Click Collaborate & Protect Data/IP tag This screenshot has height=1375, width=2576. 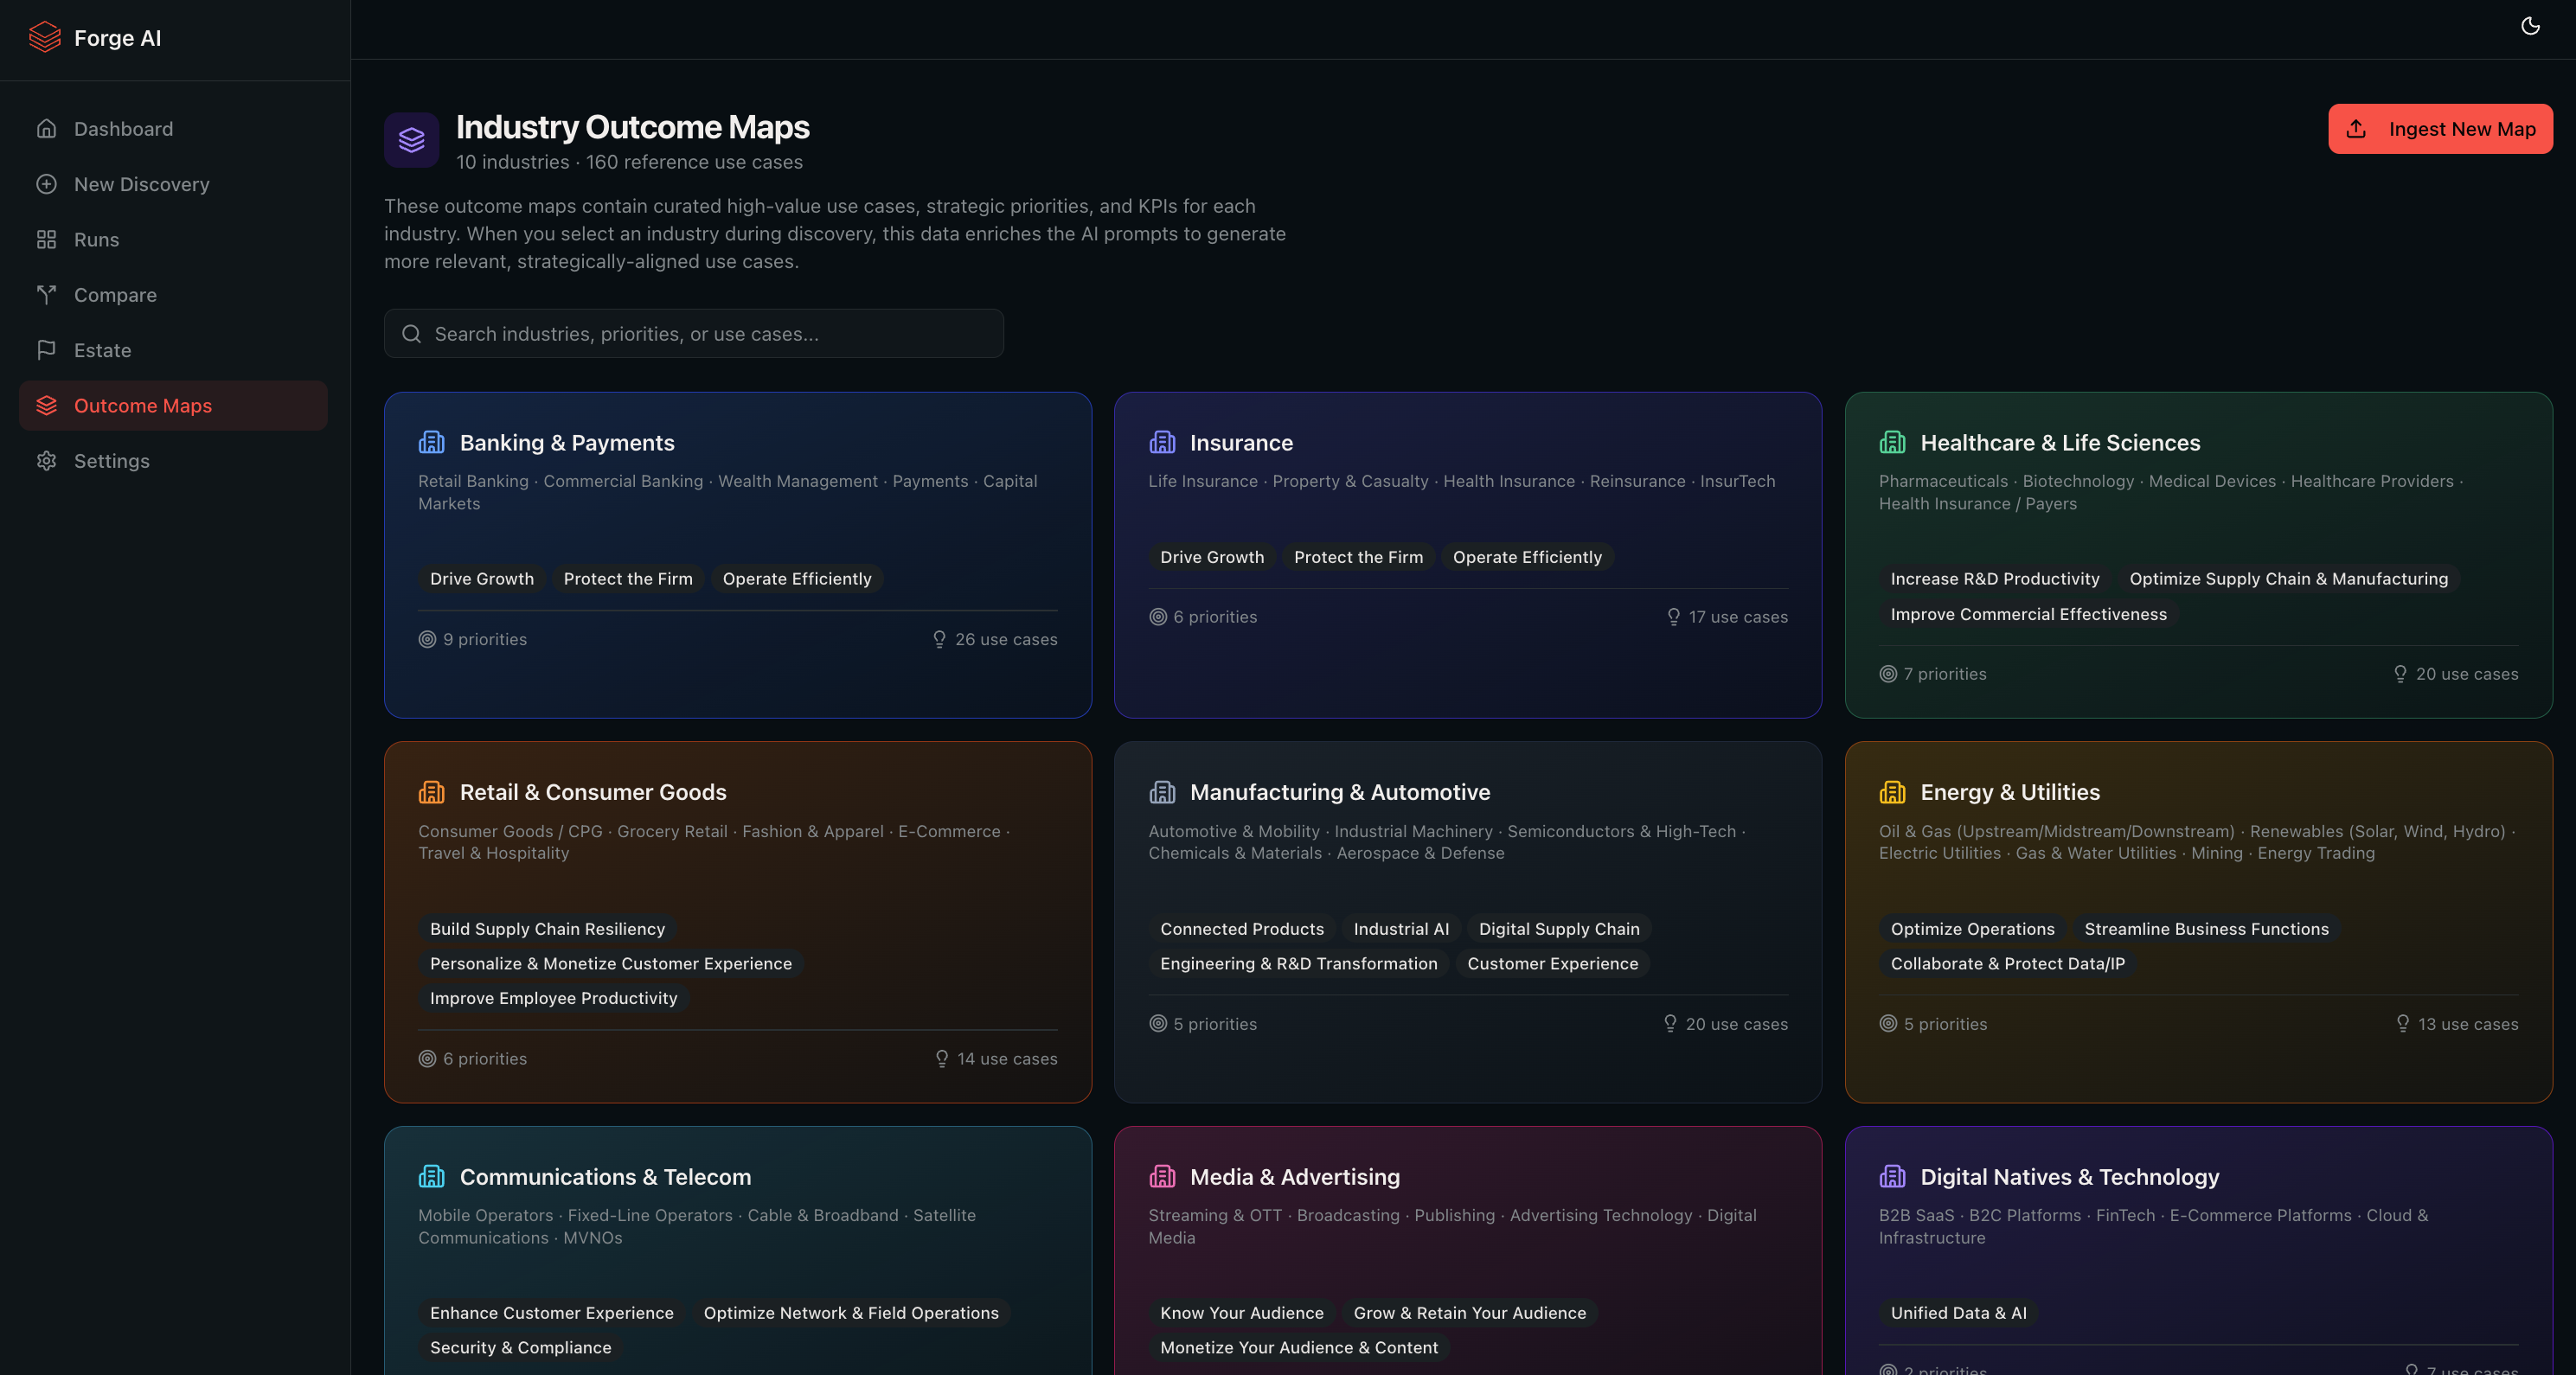pos(2007,964)
